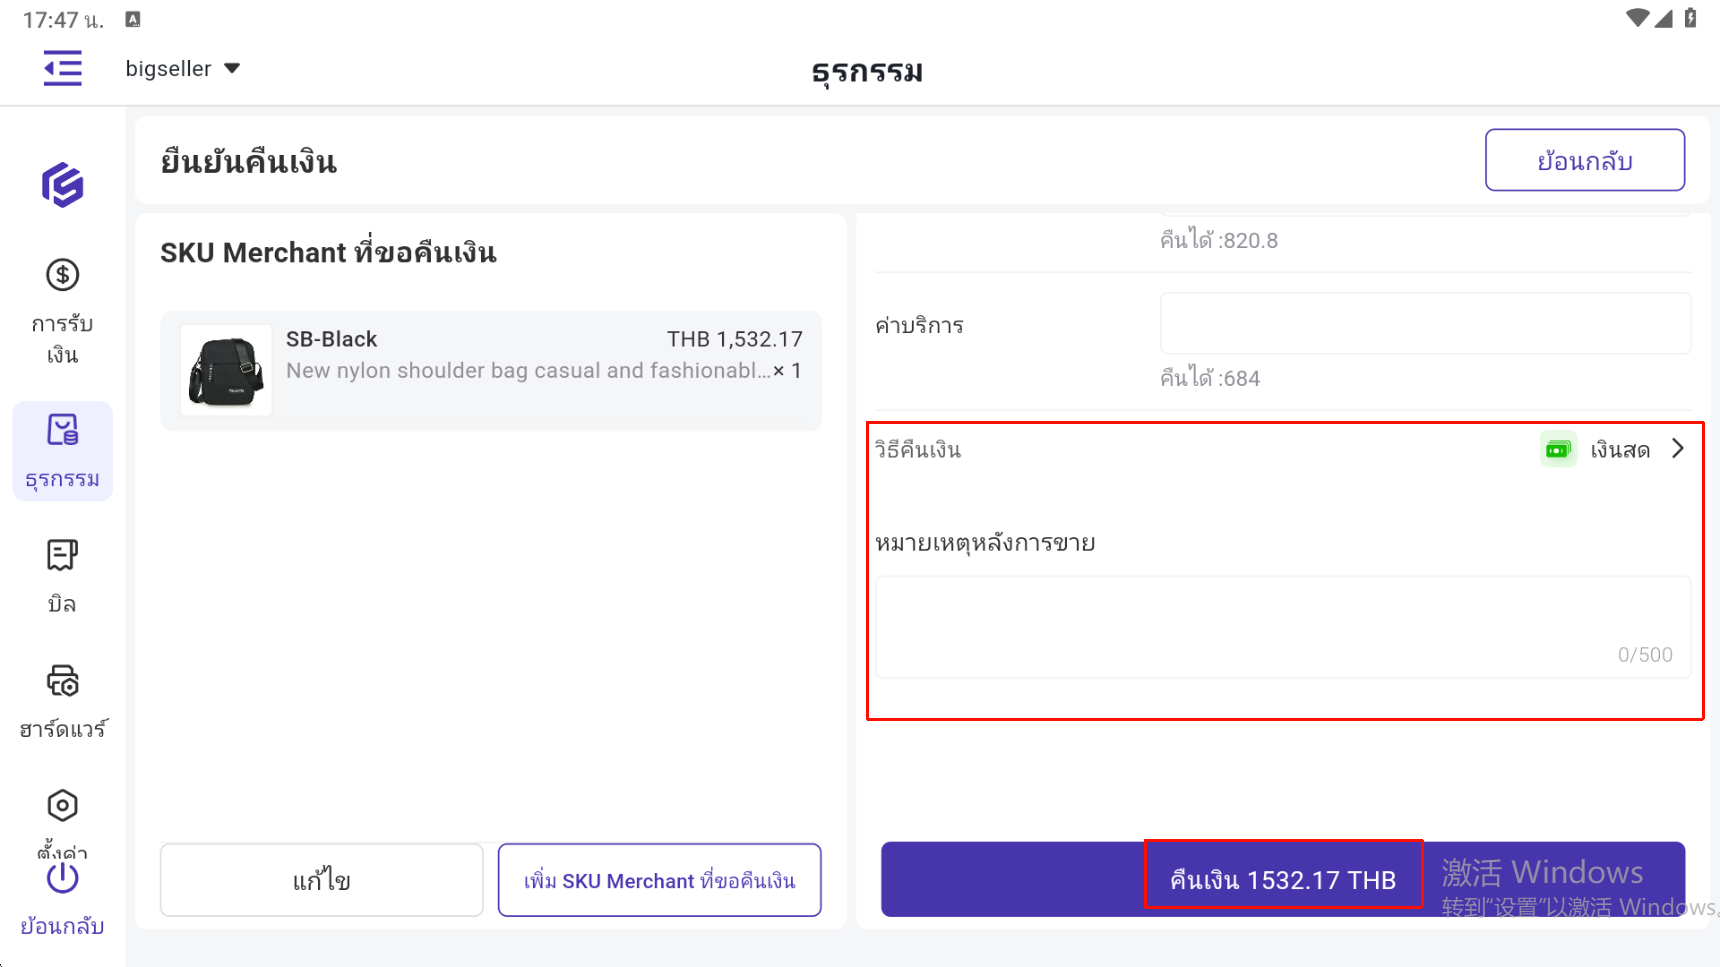
Task: Select the transactions icon in the sidebar
Action: 62,431
